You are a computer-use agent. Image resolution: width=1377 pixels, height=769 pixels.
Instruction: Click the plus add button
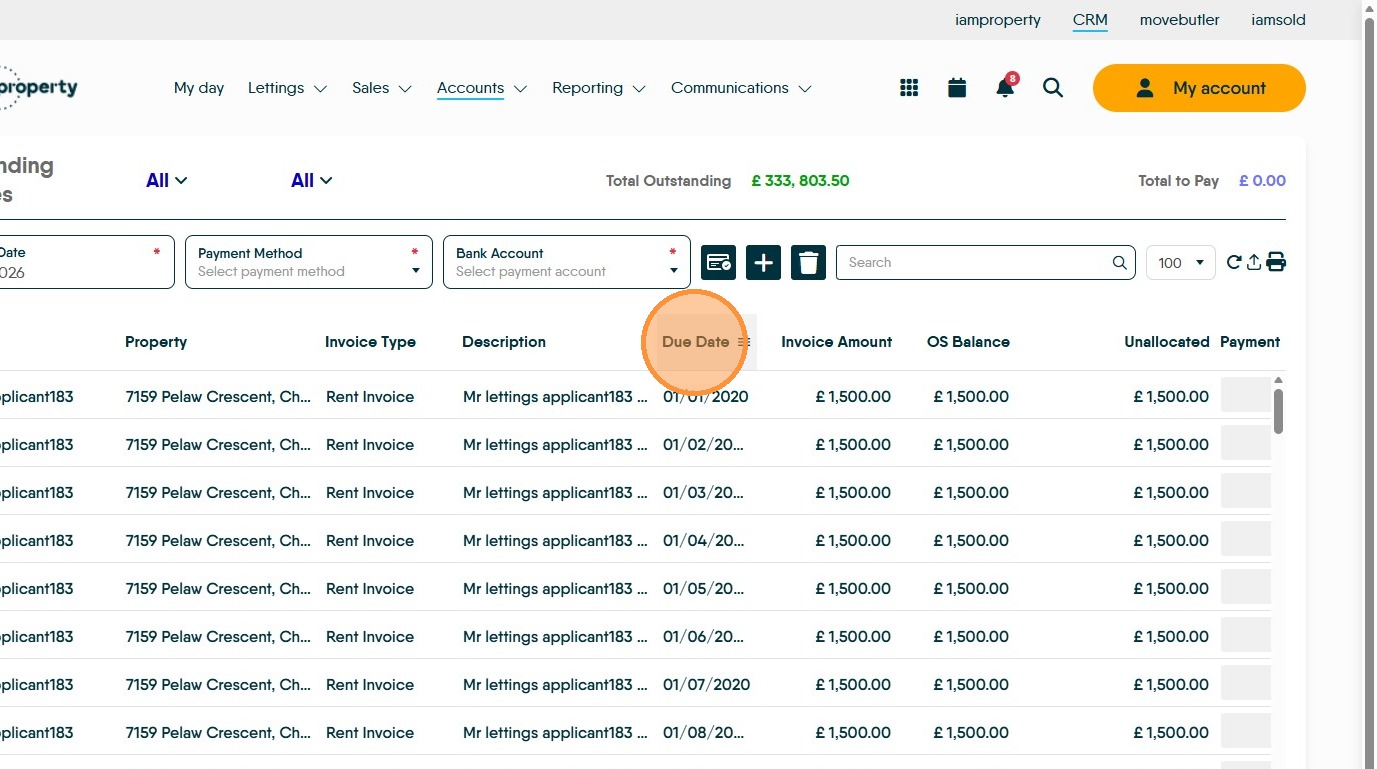coord(763,262)
